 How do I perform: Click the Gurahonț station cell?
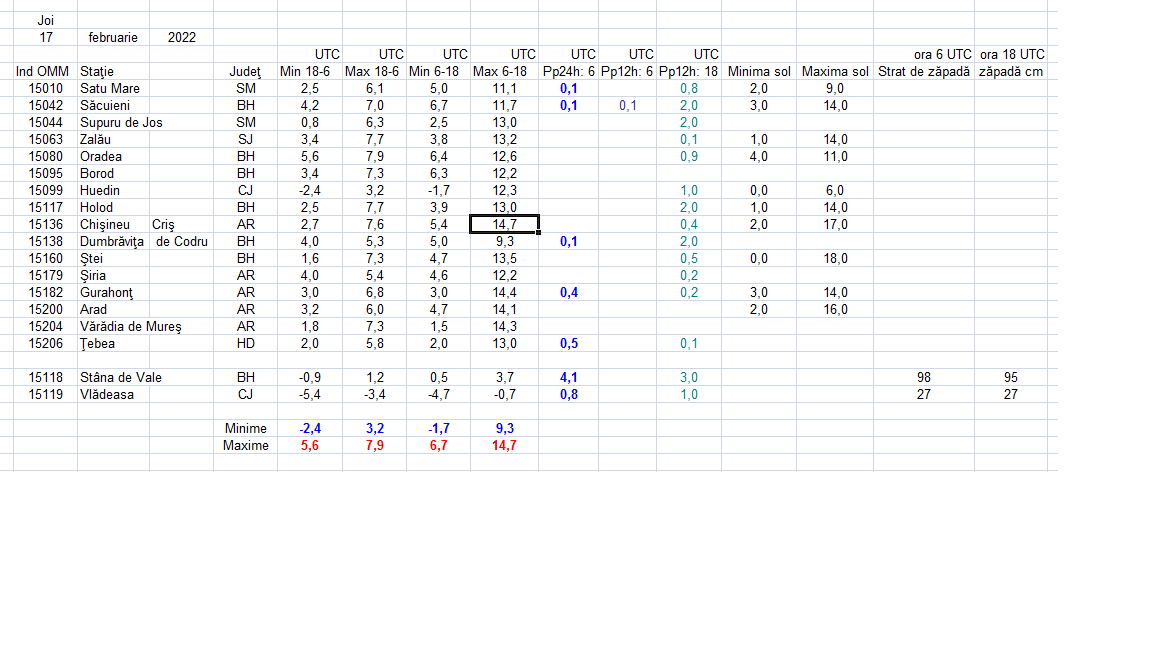pyautogui.click(x=107, y=292)
